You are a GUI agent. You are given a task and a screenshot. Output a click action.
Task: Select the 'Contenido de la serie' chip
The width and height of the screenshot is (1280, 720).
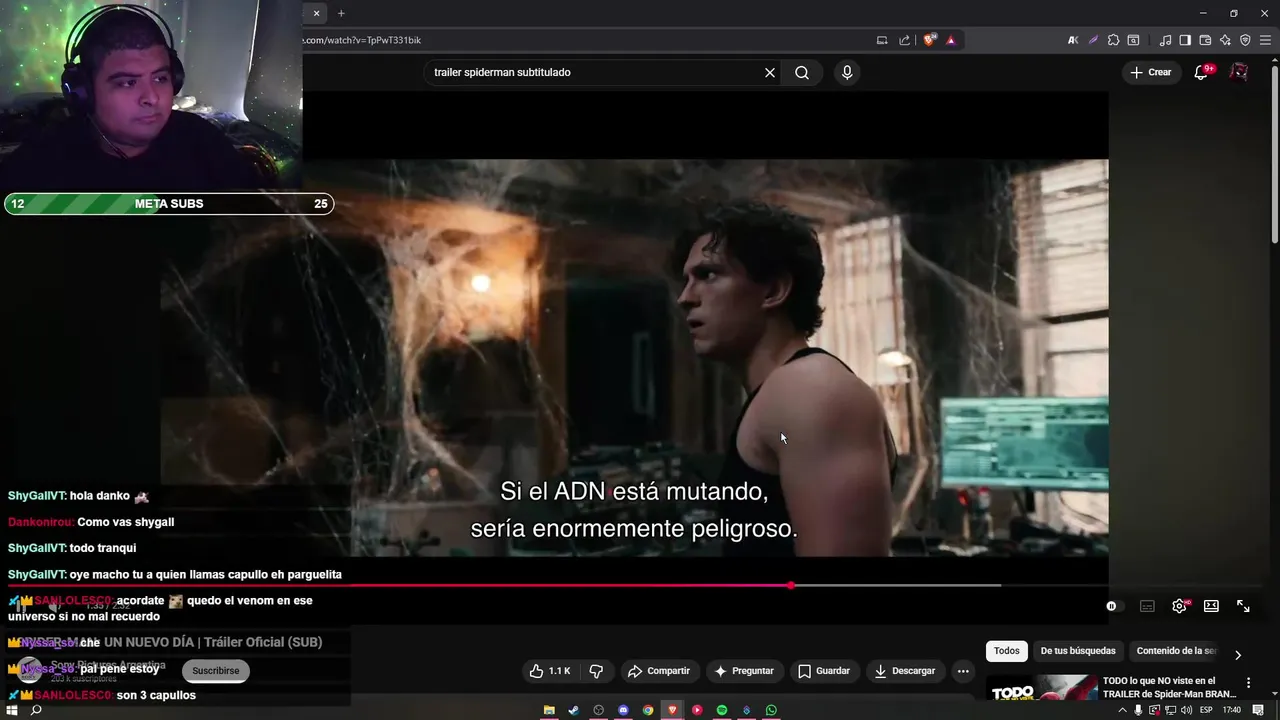[x=1176, y=651]
